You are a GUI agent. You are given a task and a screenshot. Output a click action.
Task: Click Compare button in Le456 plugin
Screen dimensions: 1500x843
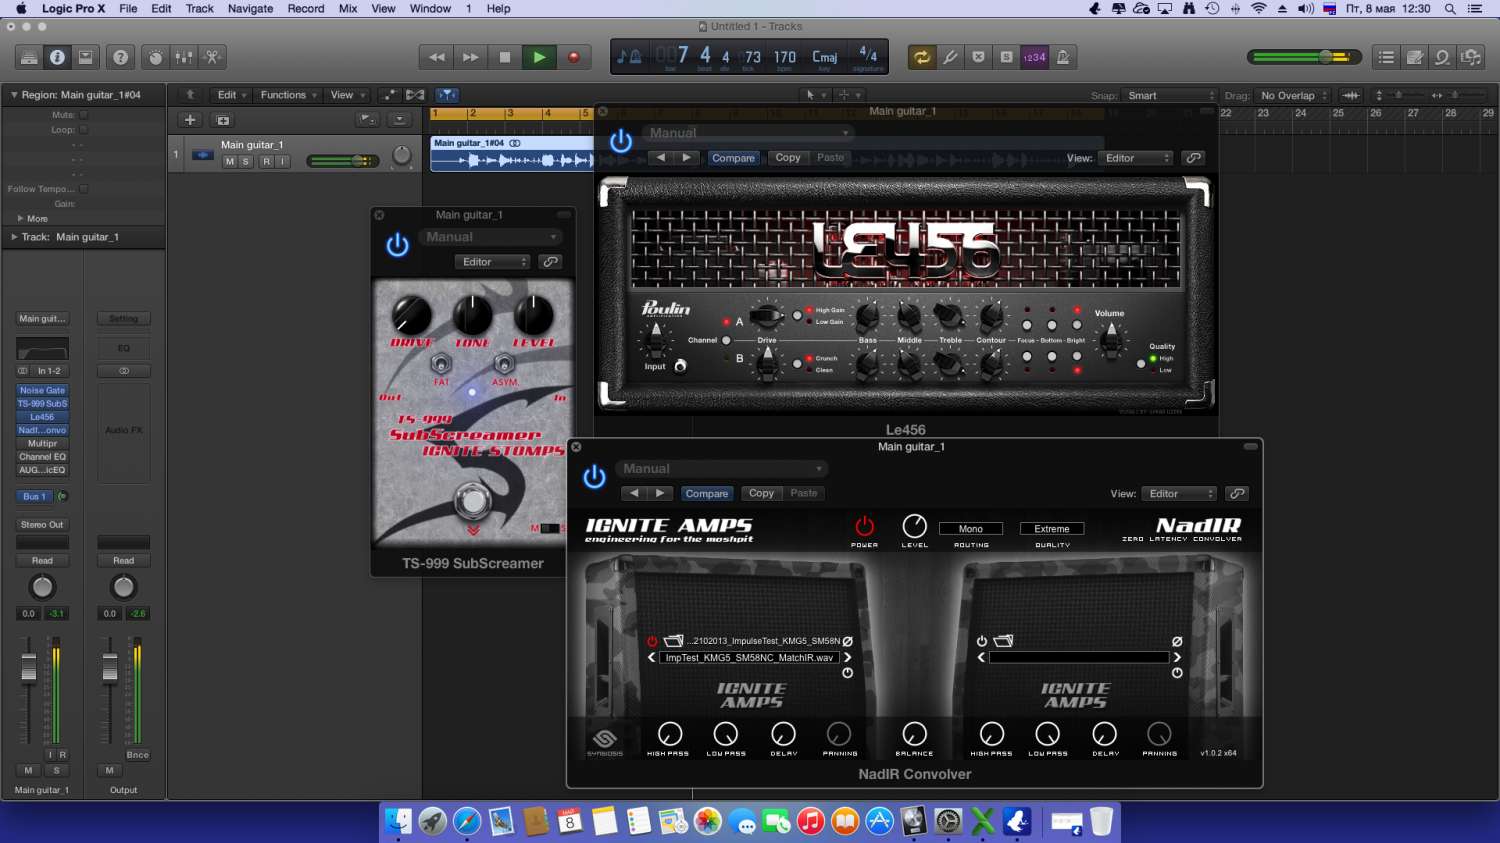(733, 158)
